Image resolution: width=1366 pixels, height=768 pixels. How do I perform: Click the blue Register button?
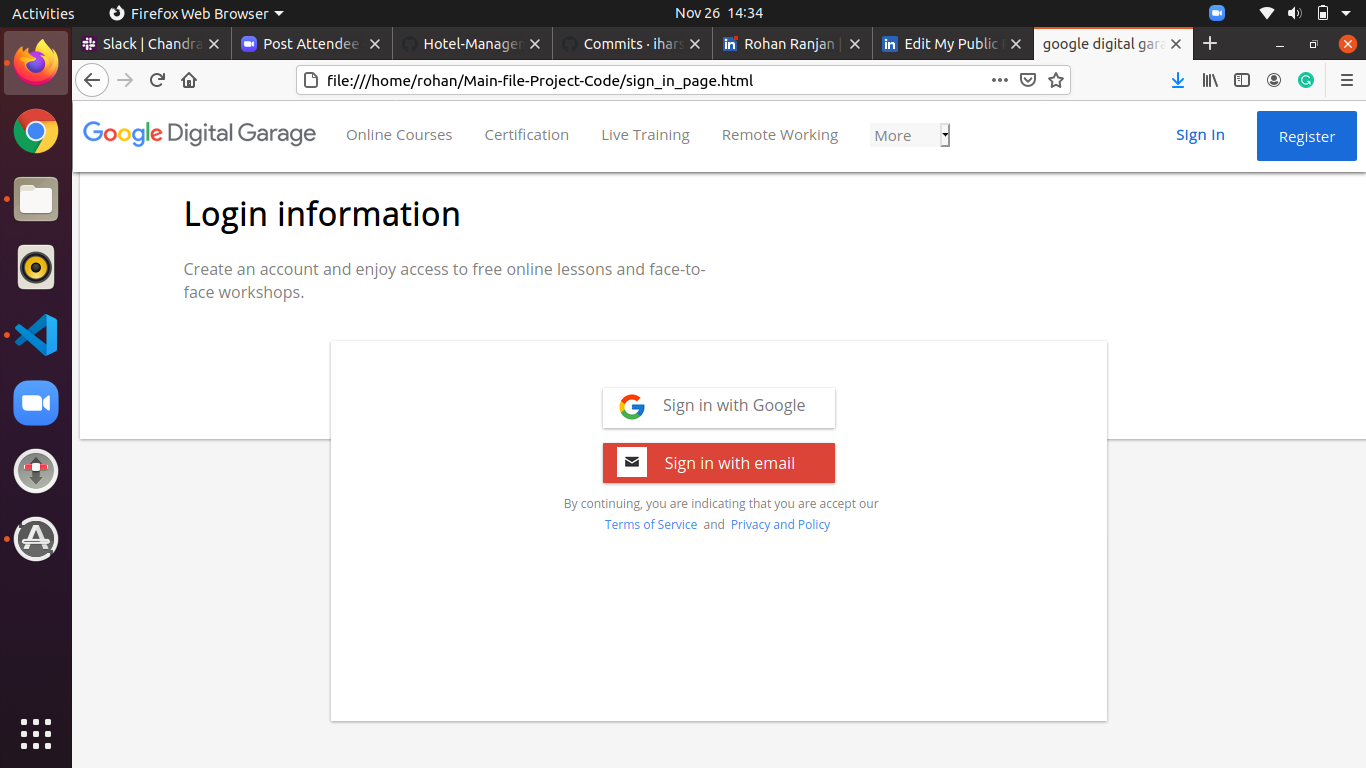click(1307, 136)
